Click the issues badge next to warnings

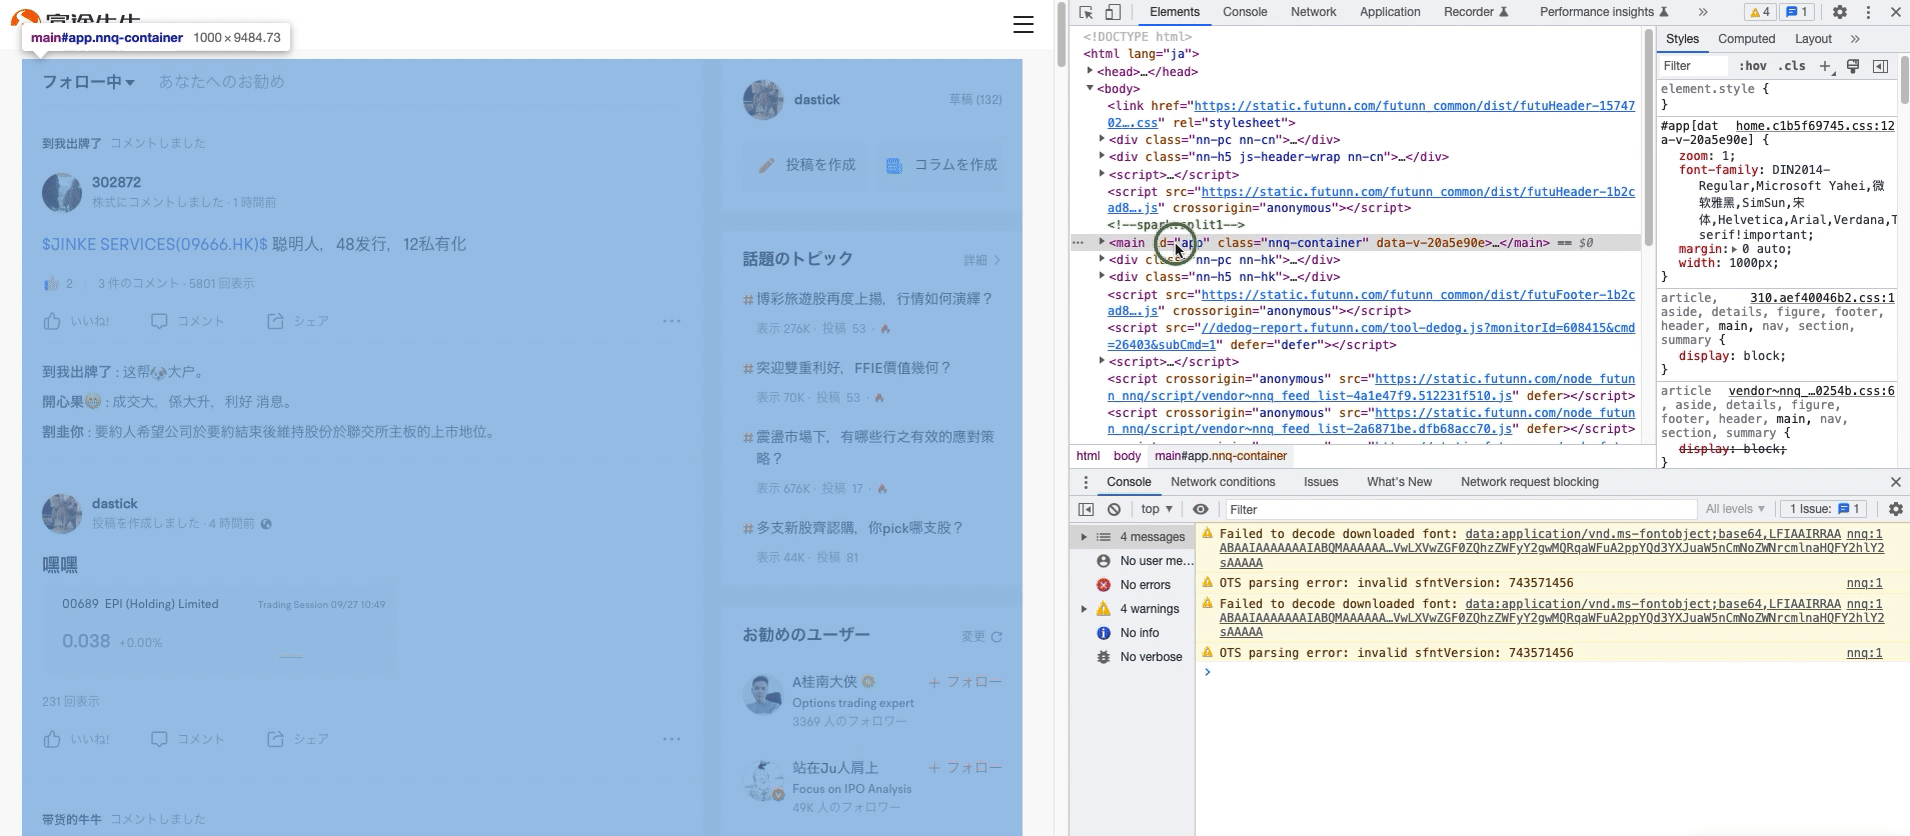(x=1798, y=12)
